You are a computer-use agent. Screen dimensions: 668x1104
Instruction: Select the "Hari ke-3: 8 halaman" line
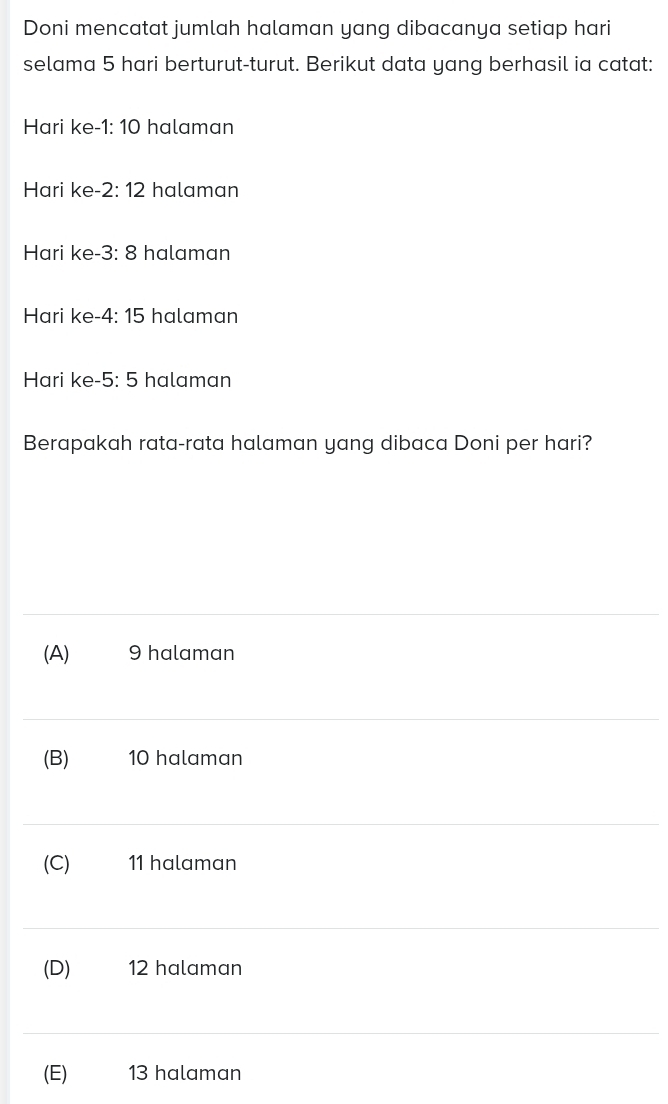pos(127,254)
